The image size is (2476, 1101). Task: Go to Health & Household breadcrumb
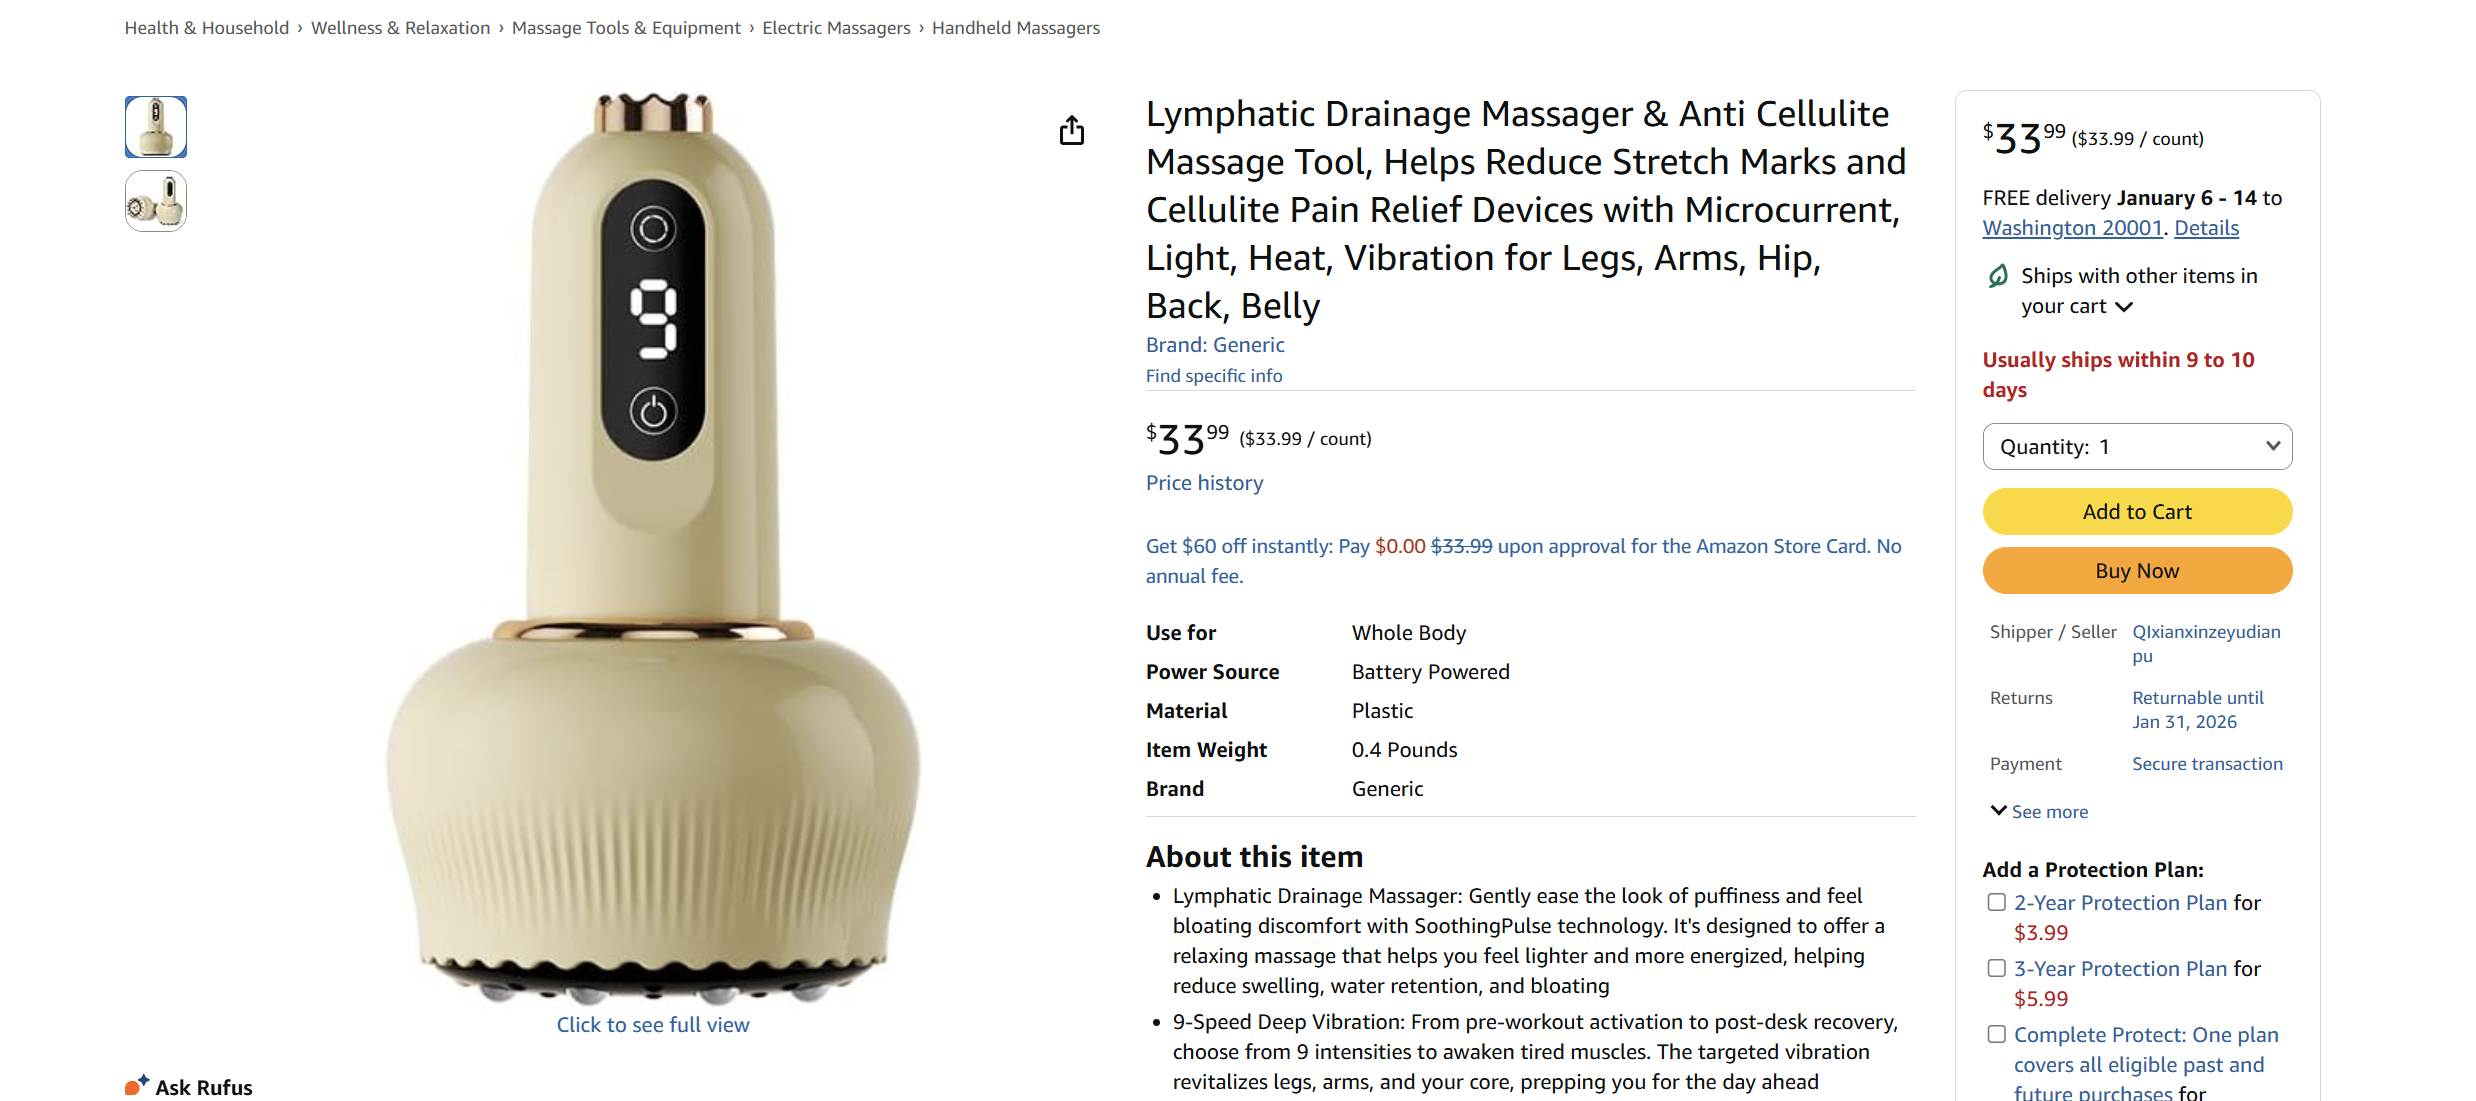coord(206,28)
